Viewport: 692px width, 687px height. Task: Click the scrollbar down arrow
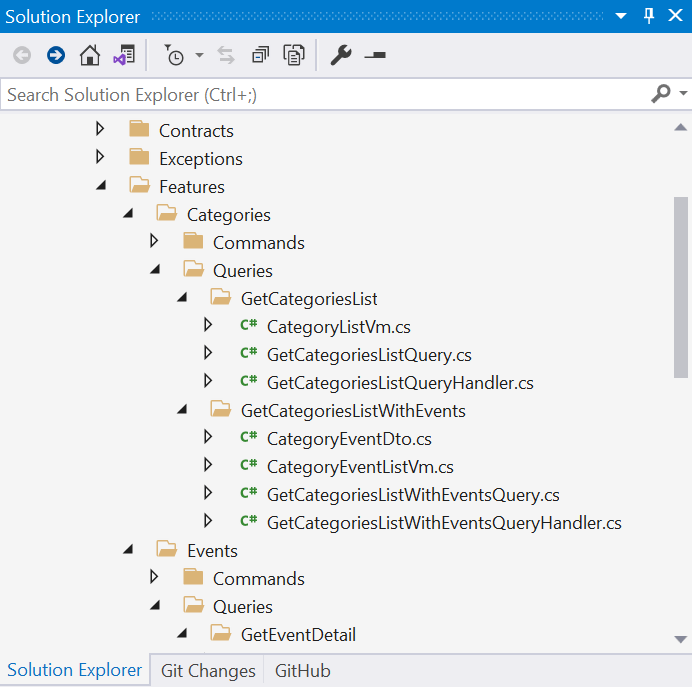(x=681, y=639)
